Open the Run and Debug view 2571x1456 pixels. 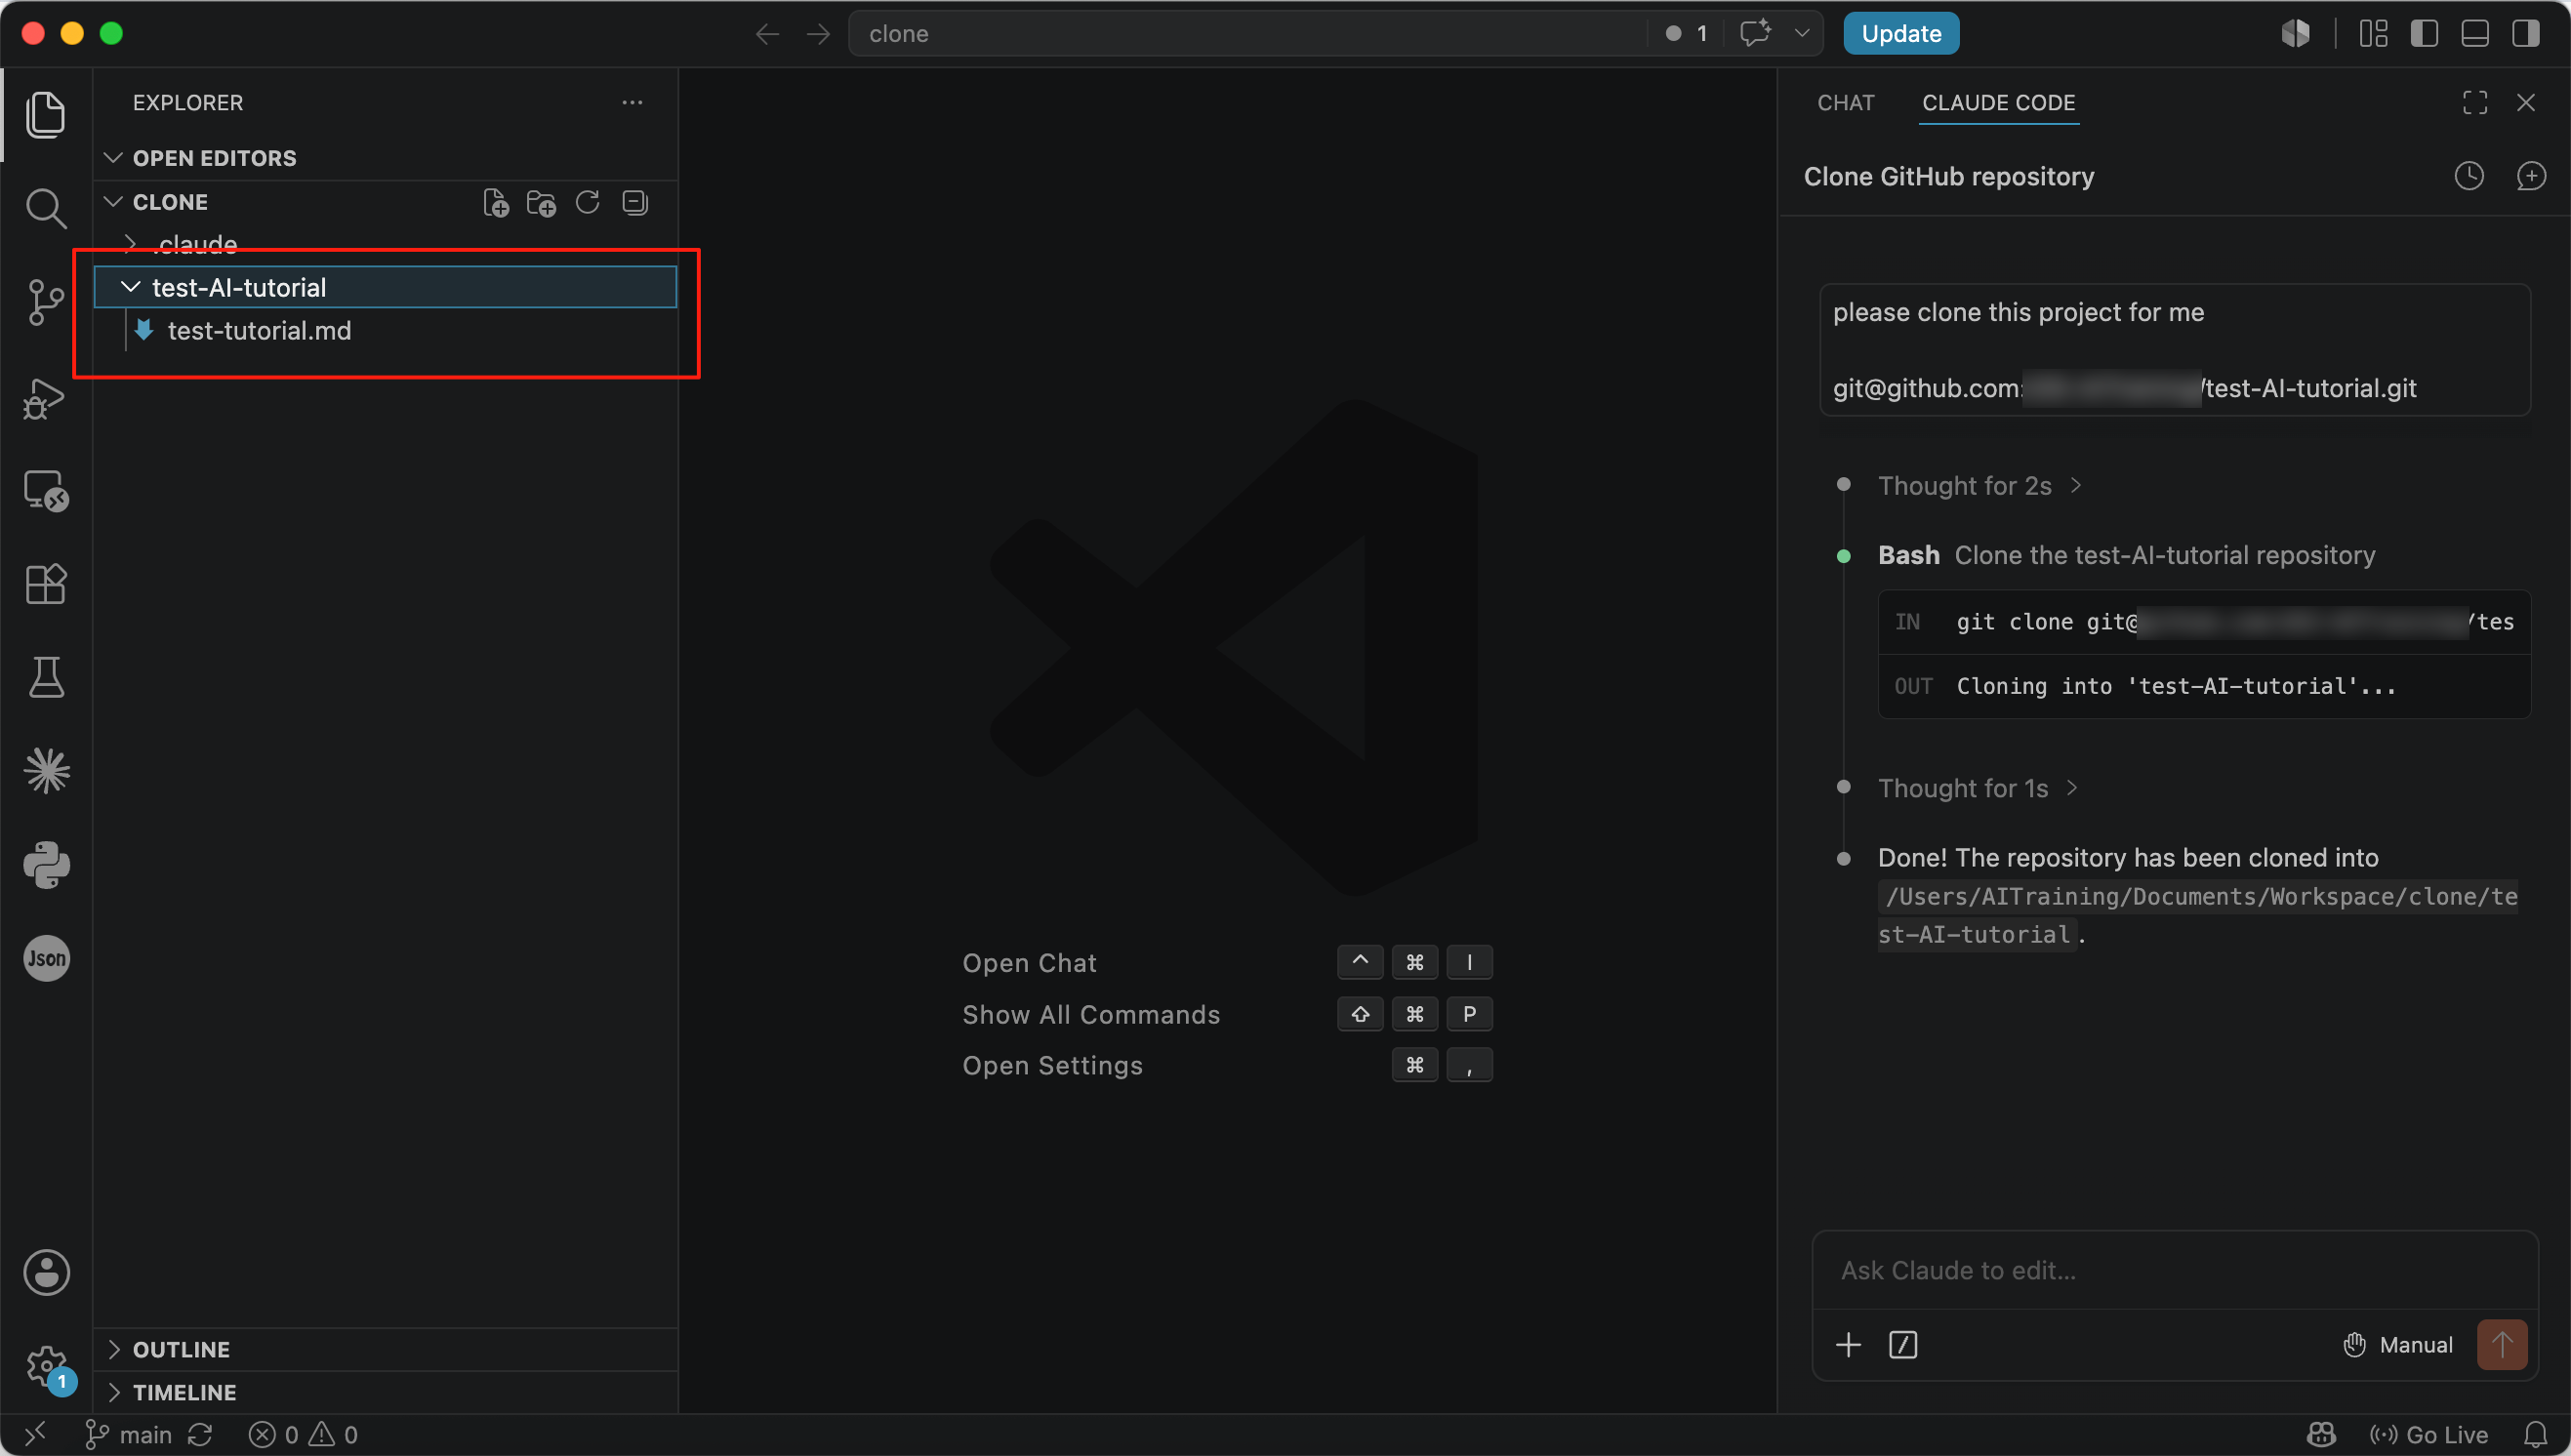pyautogui.click(x=46, y=398)
